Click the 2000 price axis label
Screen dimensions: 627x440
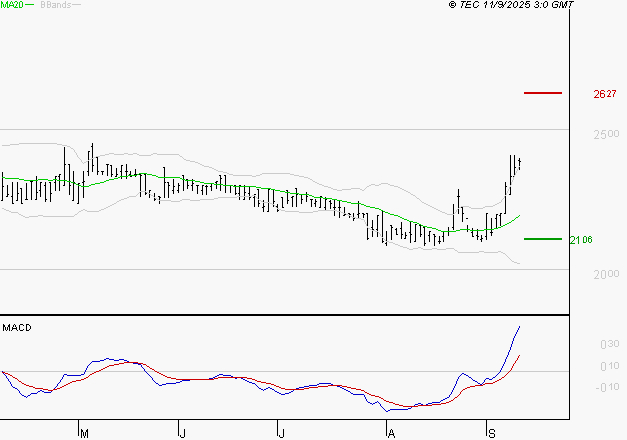606,274
